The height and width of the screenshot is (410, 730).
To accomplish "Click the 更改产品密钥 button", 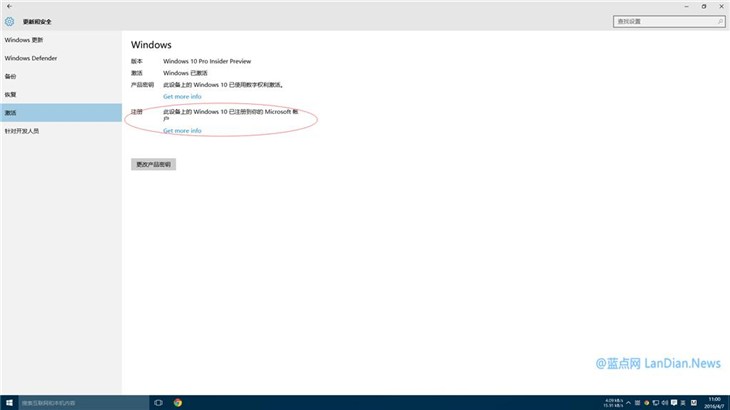I will [153, 164].
